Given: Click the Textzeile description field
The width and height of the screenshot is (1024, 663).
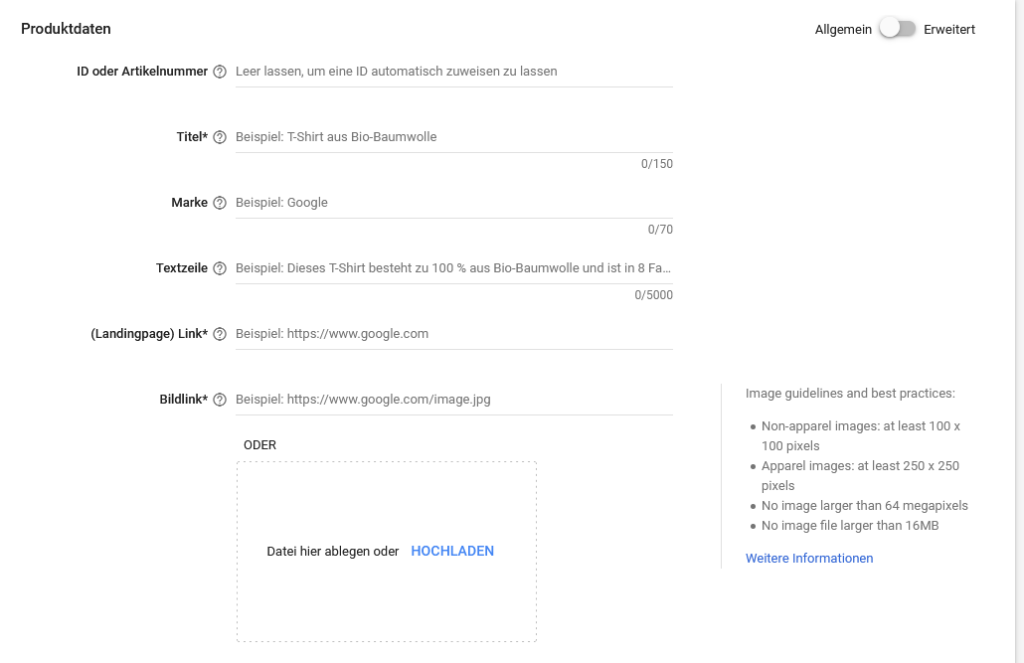Looking at the screenshot, I should (x=454, y=268).
